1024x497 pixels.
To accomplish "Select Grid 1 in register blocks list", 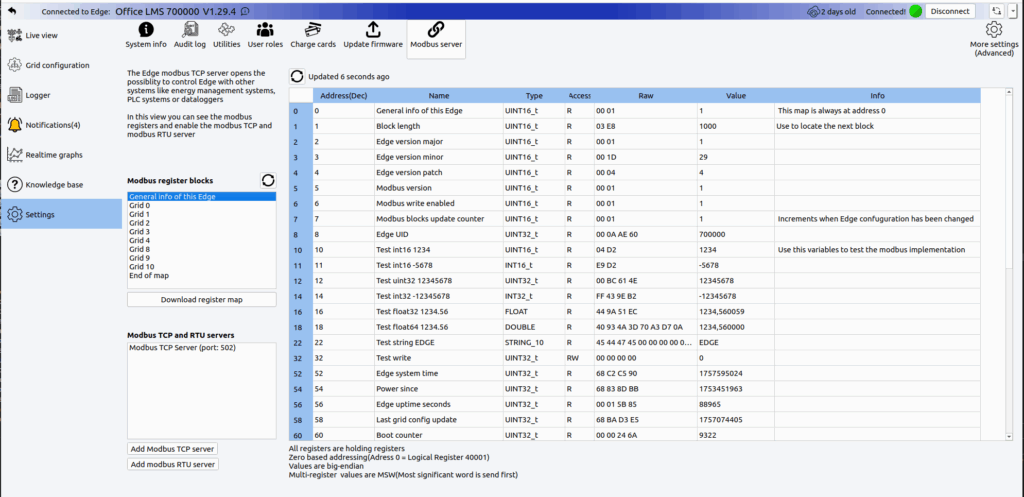I will pyautogui.click(x=202, y=214).
